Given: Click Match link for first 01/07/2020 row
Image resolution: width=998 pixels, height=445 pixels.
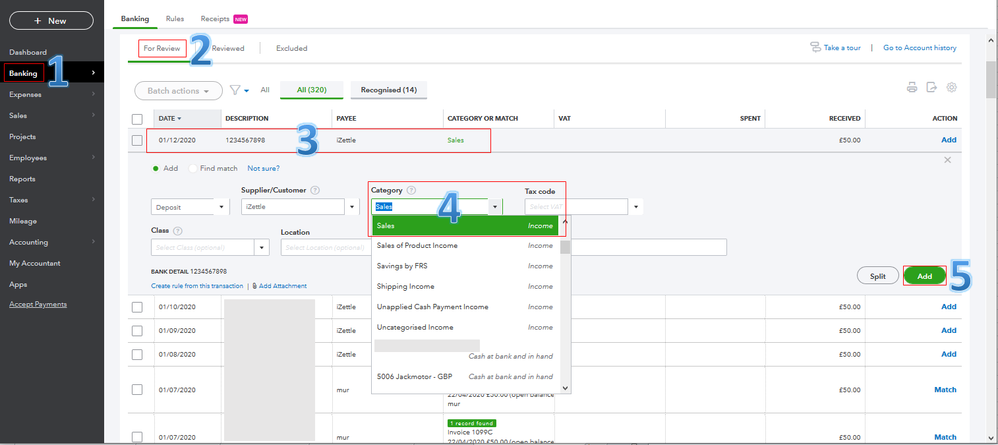Looking at the screenshot, I should [945, 390].
